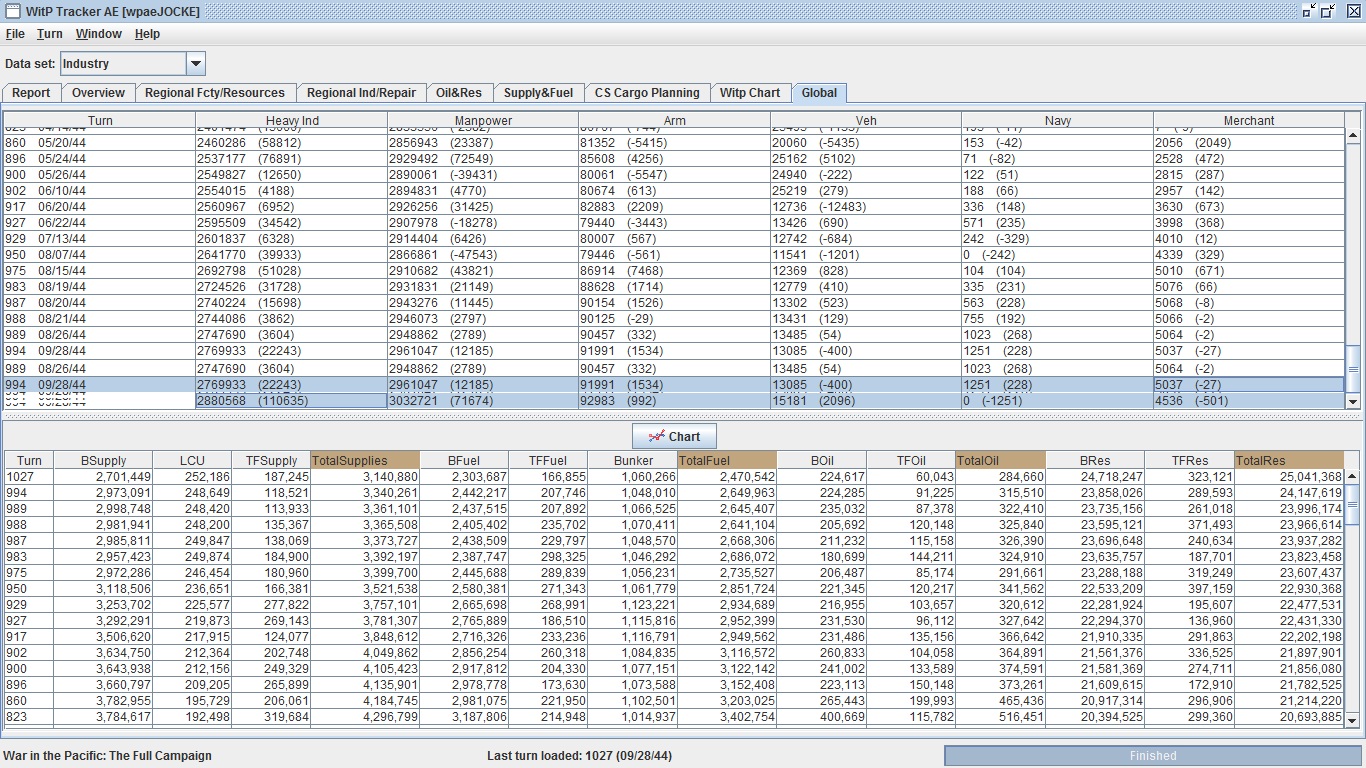The width and height of the screenshot is (1366, 768).
Task: Open the Turn menu
Action: [50, 34]
